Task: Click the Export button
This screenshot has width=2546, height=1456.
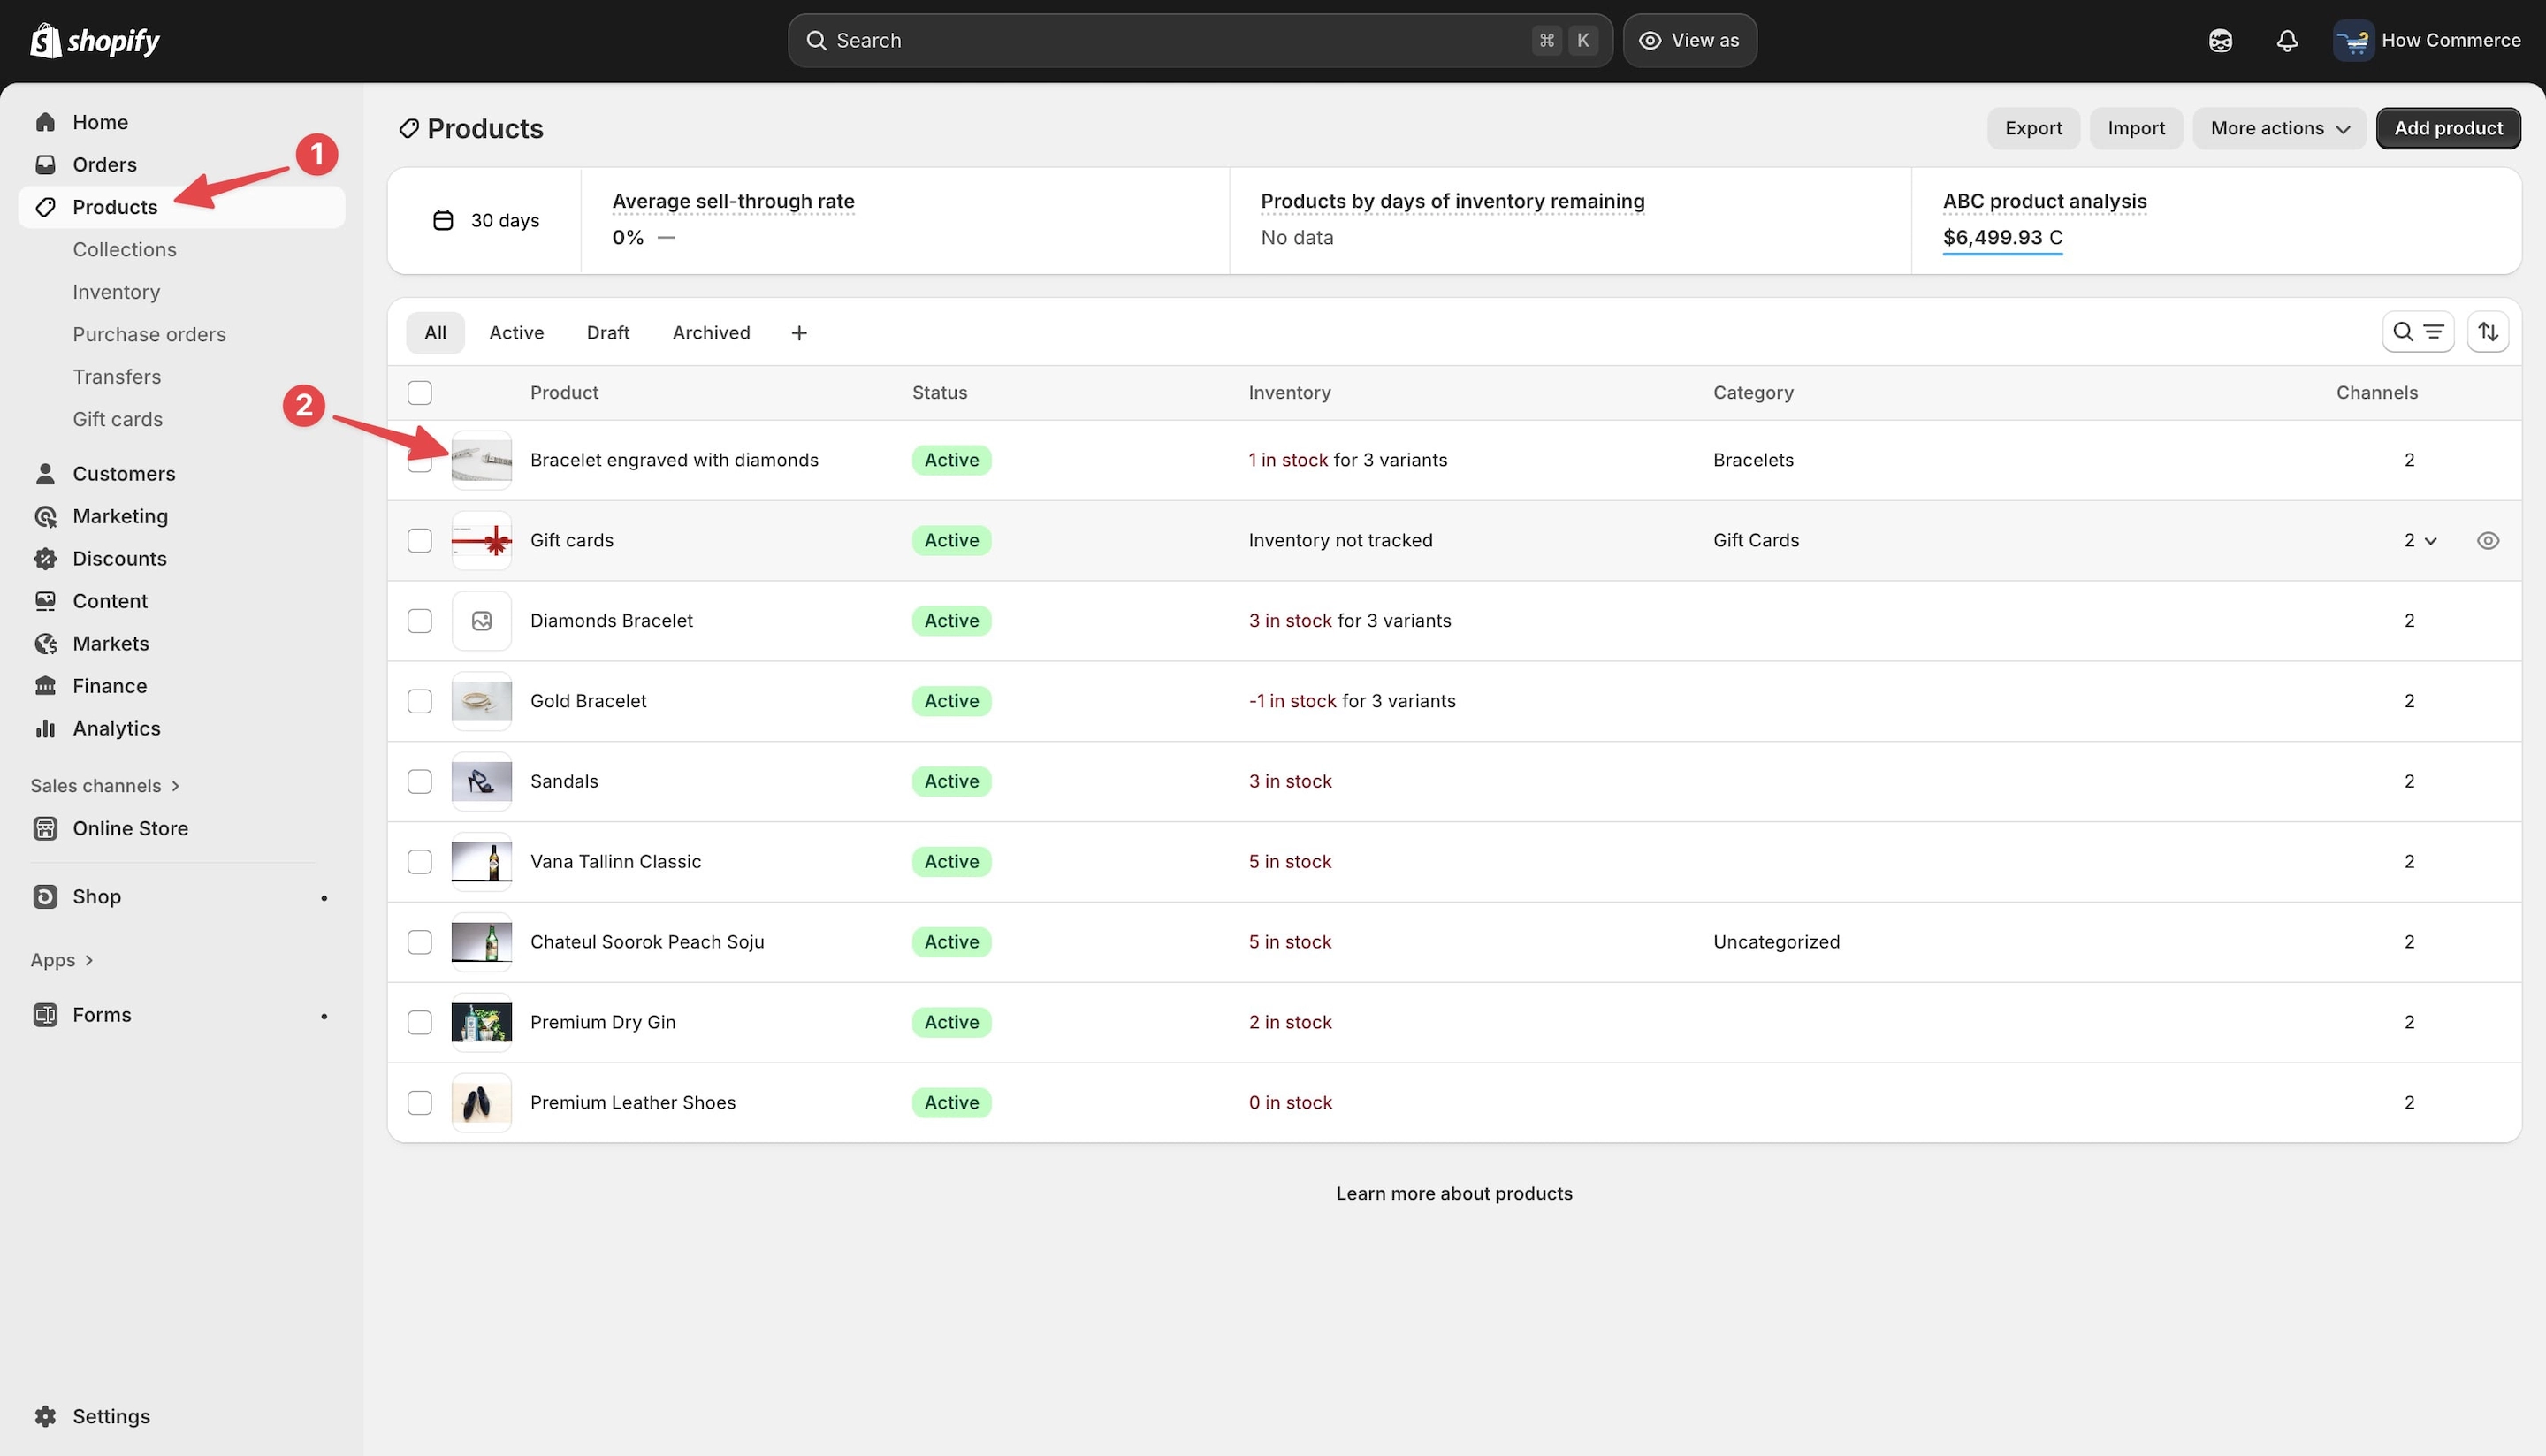Action: pos(2032,128)
